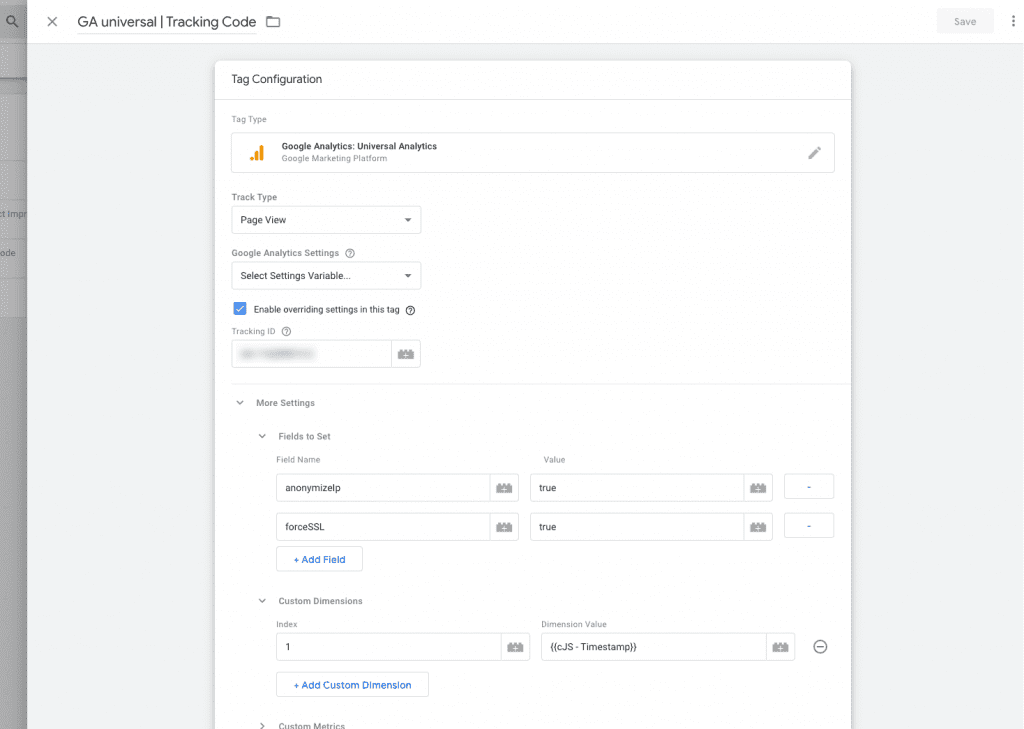Open the Track Type dropdown
The image size is (1024, 729).
(326, 220)
